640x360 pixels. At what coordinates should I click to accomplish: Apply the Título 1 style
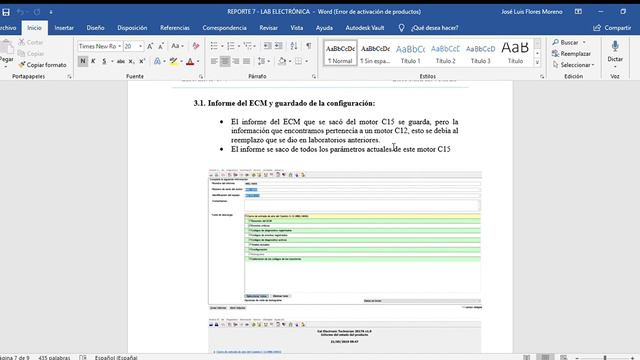click(x=410, y=53)
